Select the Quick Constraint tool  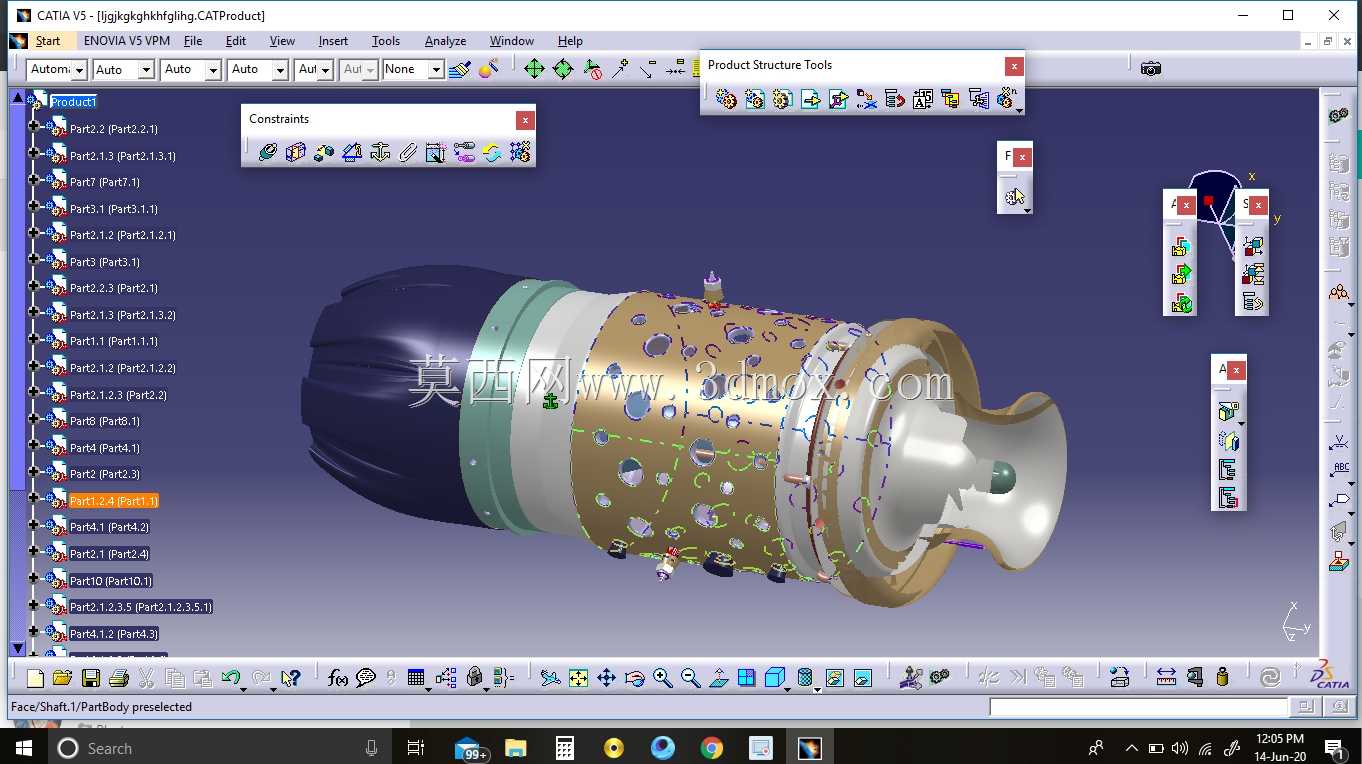(x=435, y=152)
